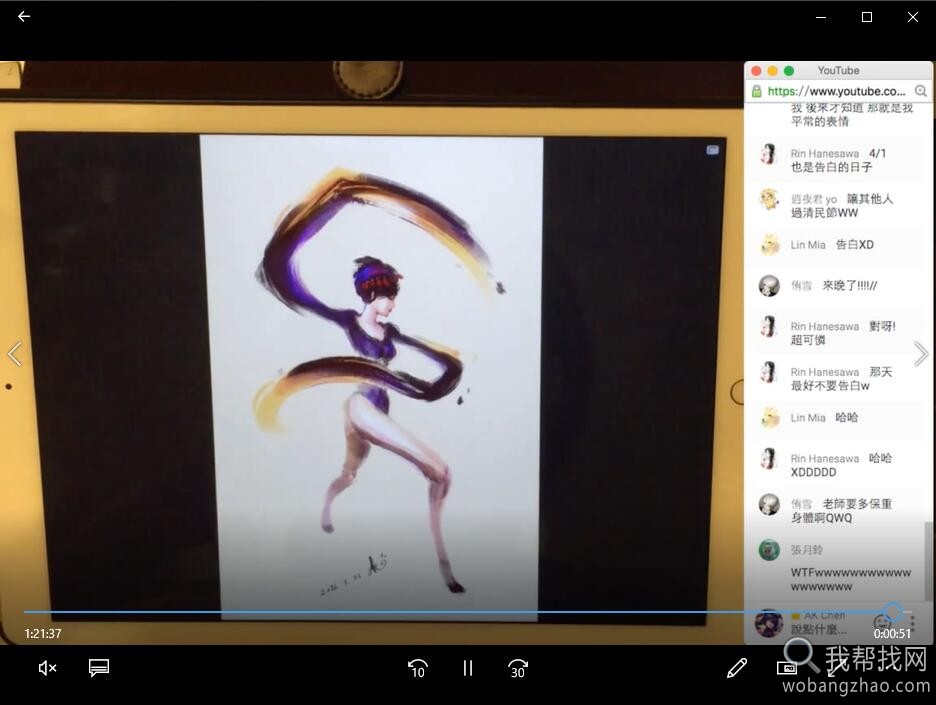Close the video player window
The image size is (936, 705).
[x=913, y=17]
